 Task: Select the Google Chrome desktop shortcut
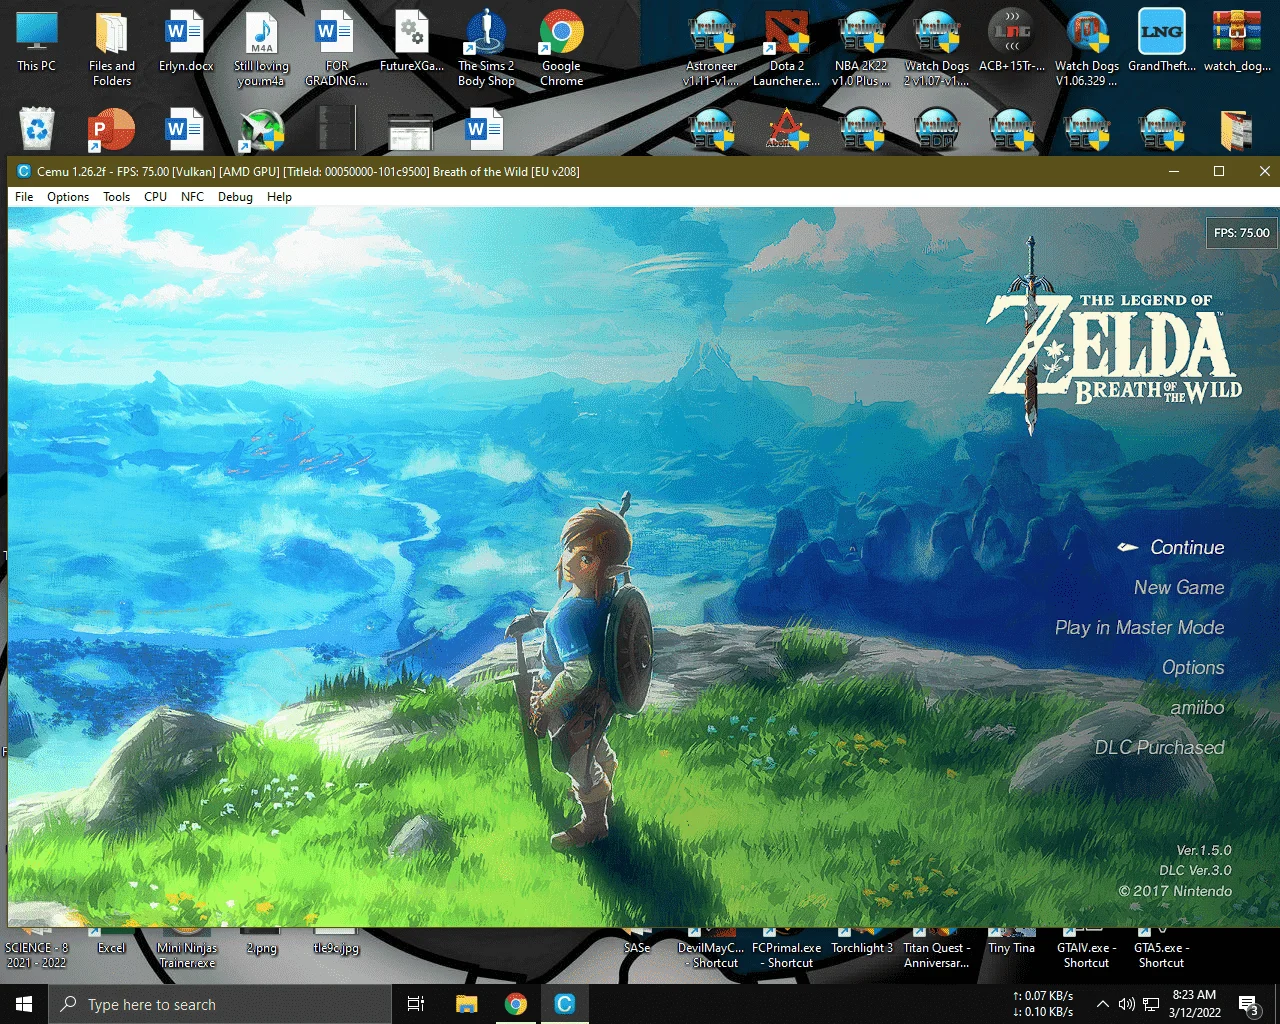(561, 48)
